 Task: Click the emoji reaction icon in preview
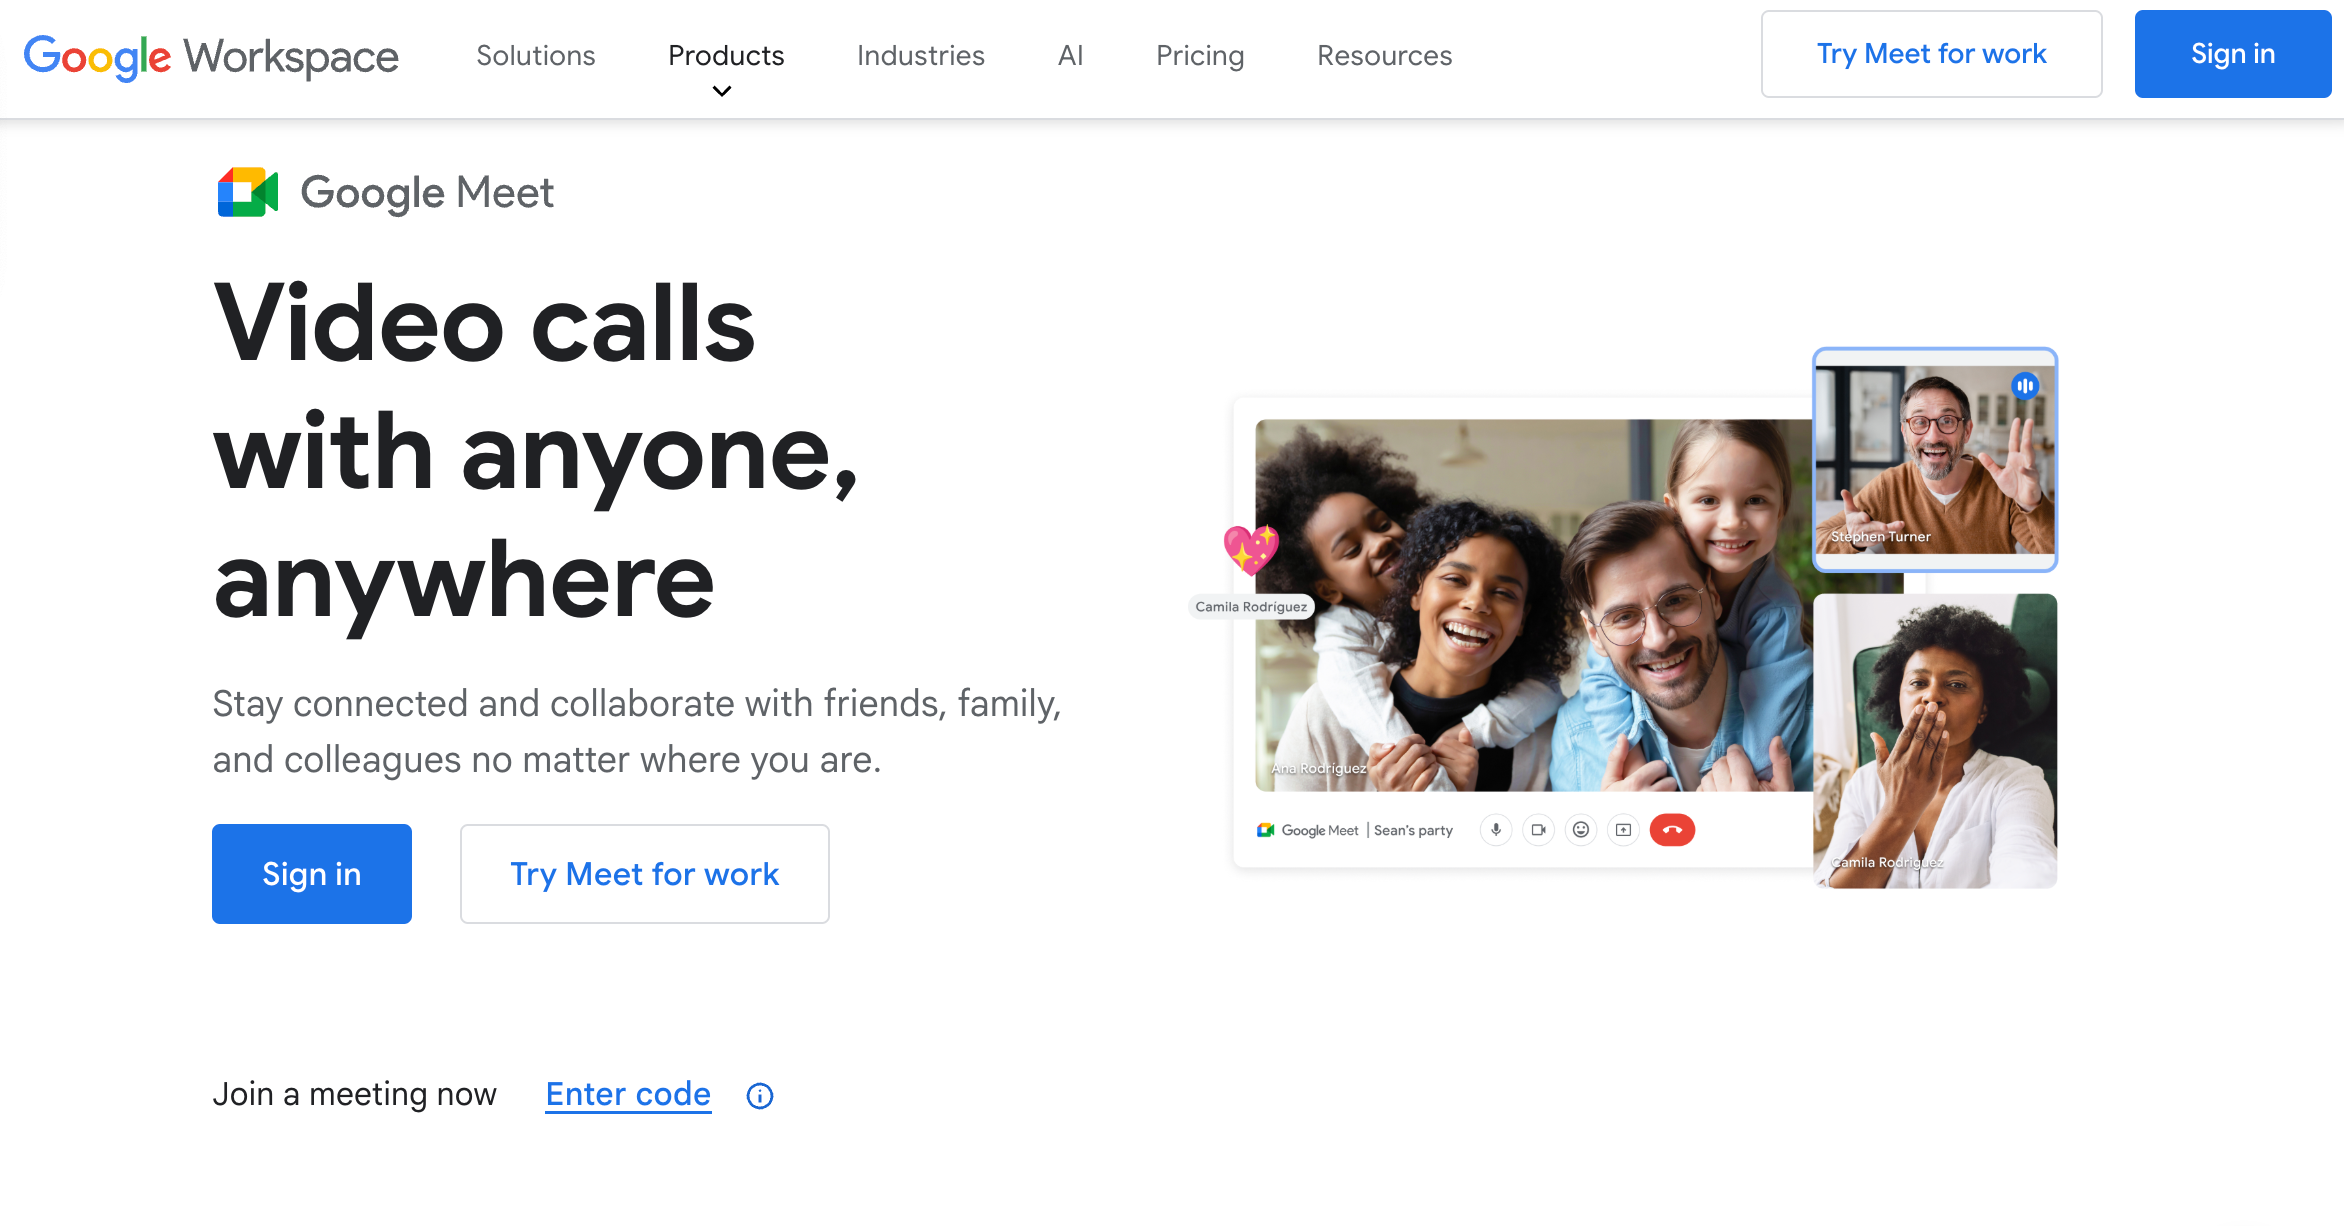tap(1581, 830)
